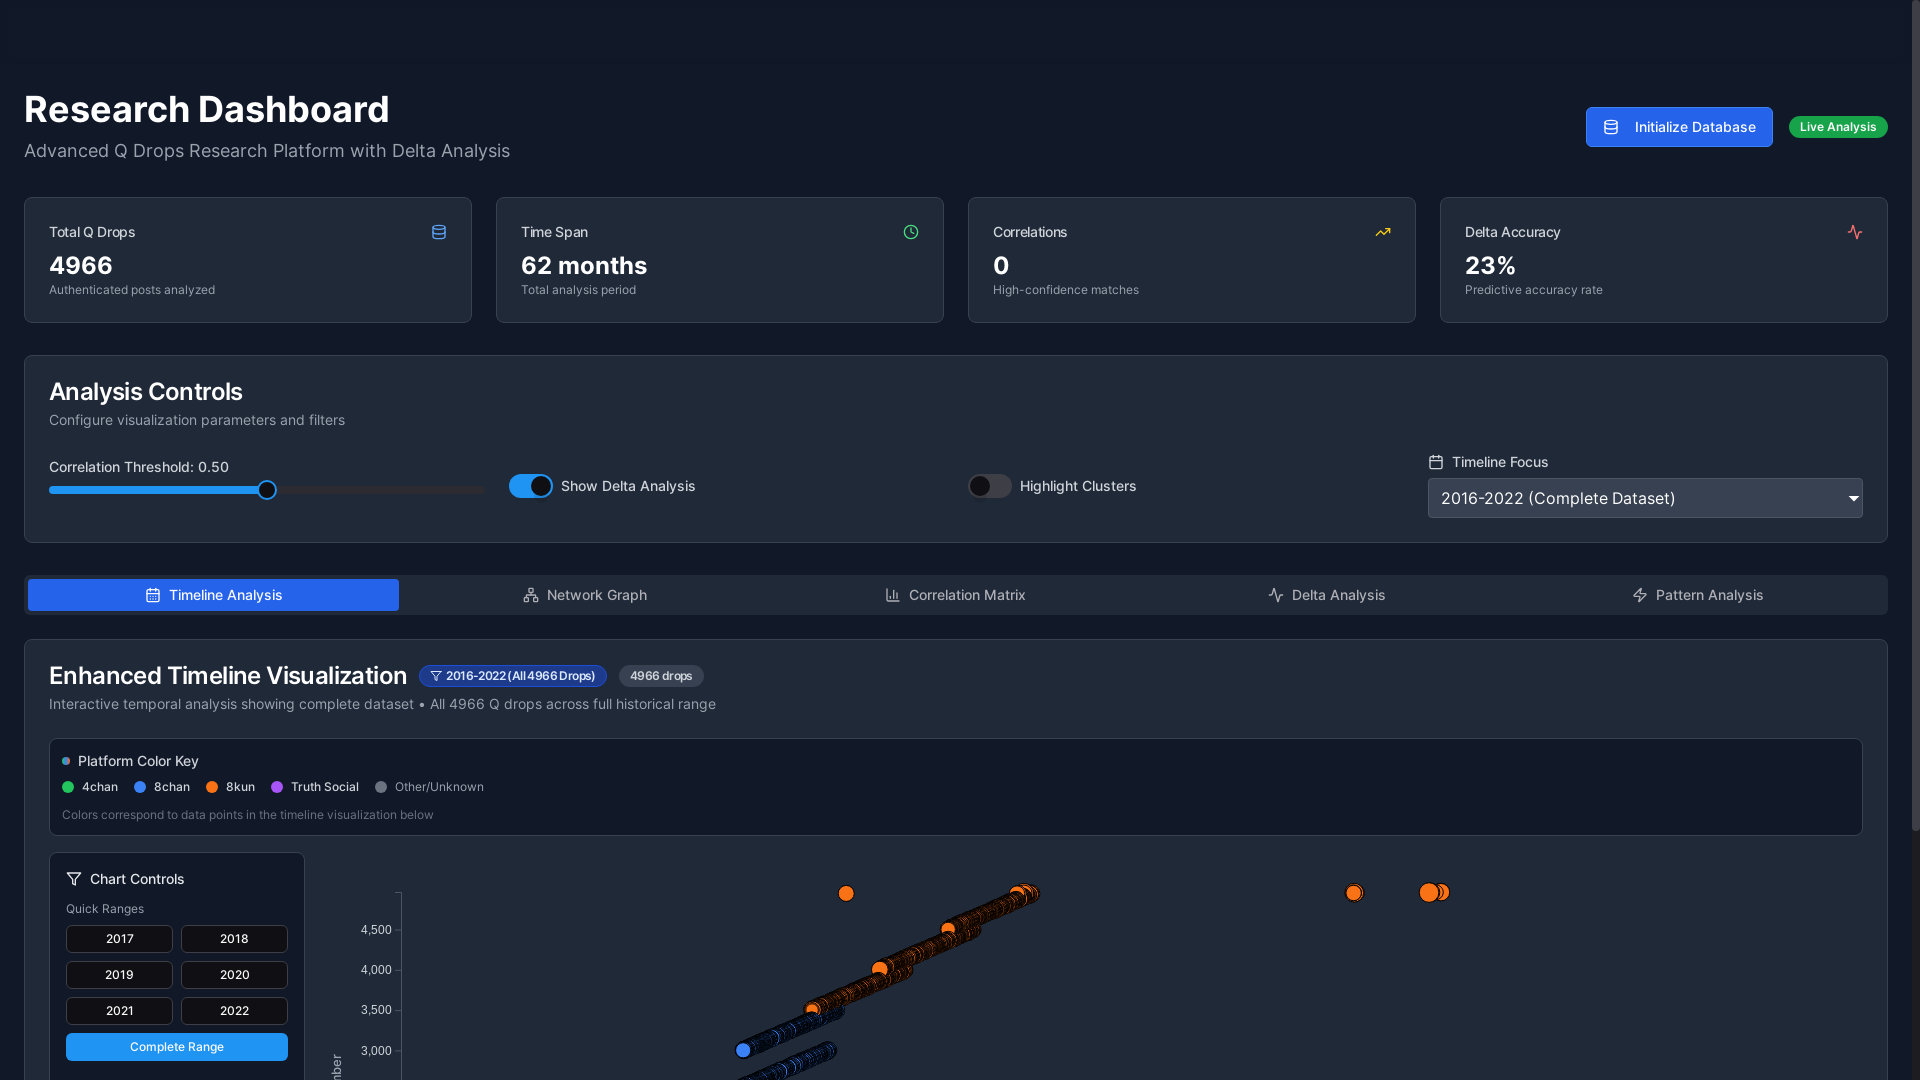The height and width of the screenshot is (1080, 1920).
Task: Click the Research Dashboard heading
Action: point(207,109)
